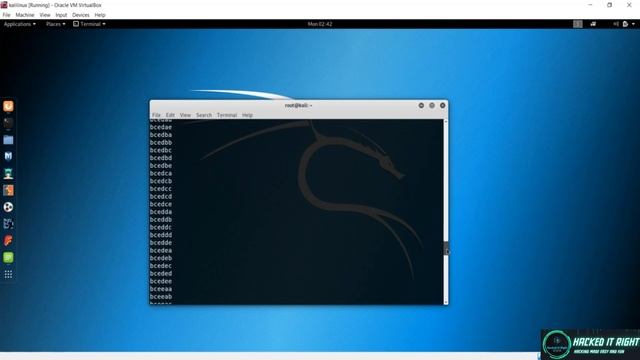The width and height of the screenshot is (640, 360).
Task: Minimize the root@kali terminal window
Action: click(421, 105)
